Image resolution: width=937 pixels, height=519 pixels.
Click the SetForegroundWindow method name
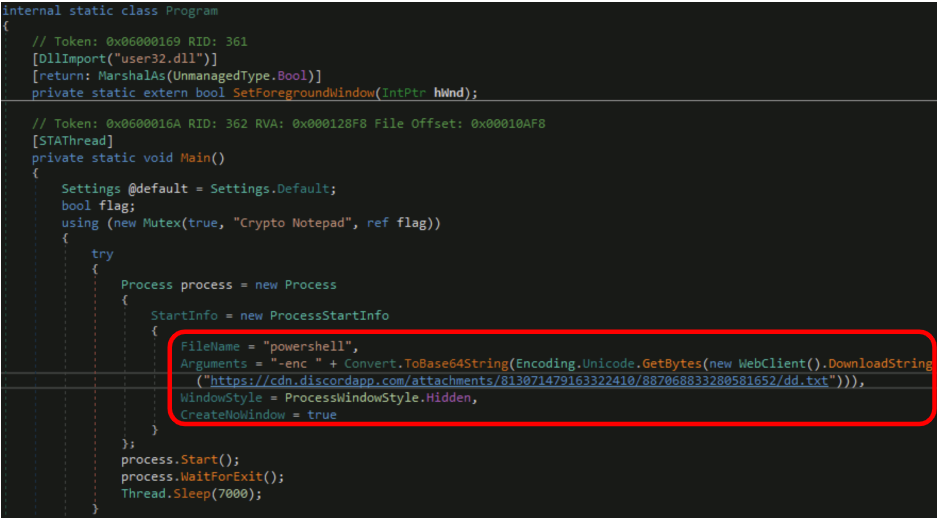click(x=304, y=93)
